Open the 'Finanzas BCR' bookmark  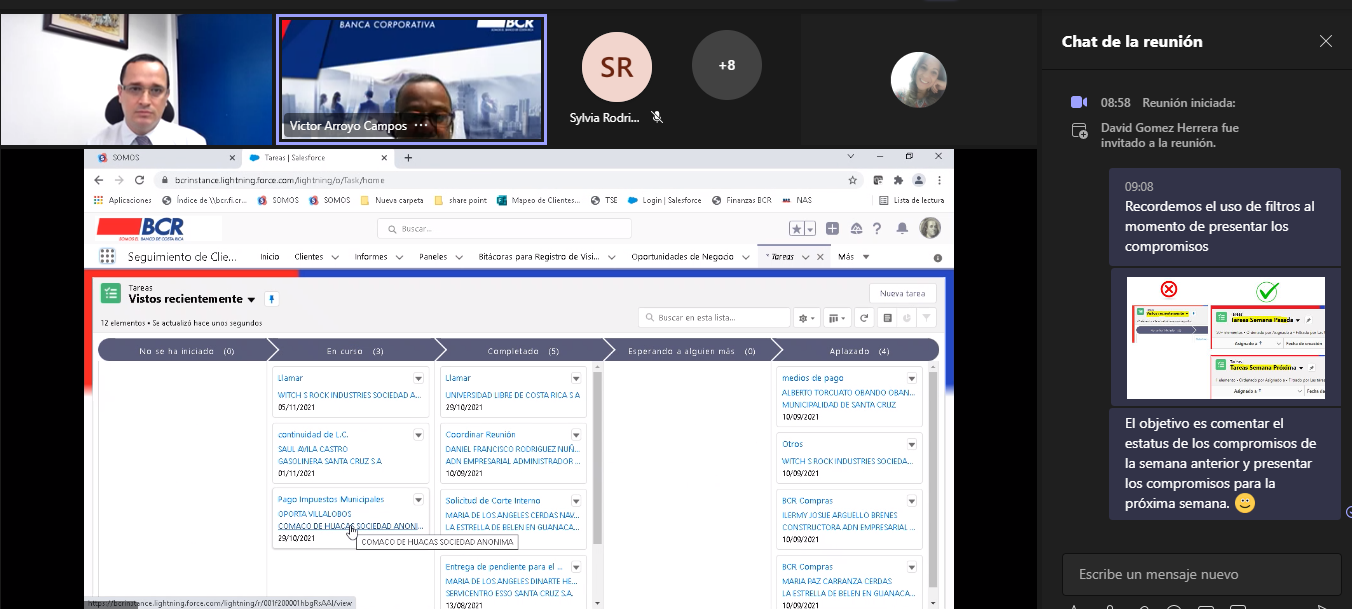click(x=742, y=200)
